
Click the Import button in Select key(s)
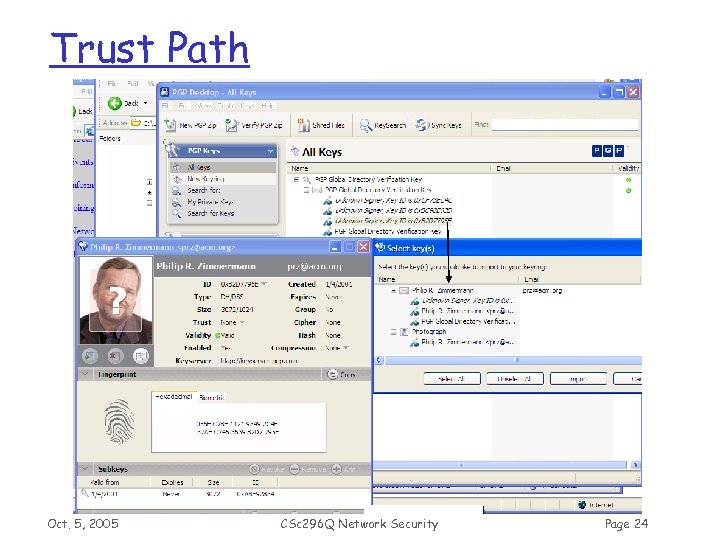(578, 379)
